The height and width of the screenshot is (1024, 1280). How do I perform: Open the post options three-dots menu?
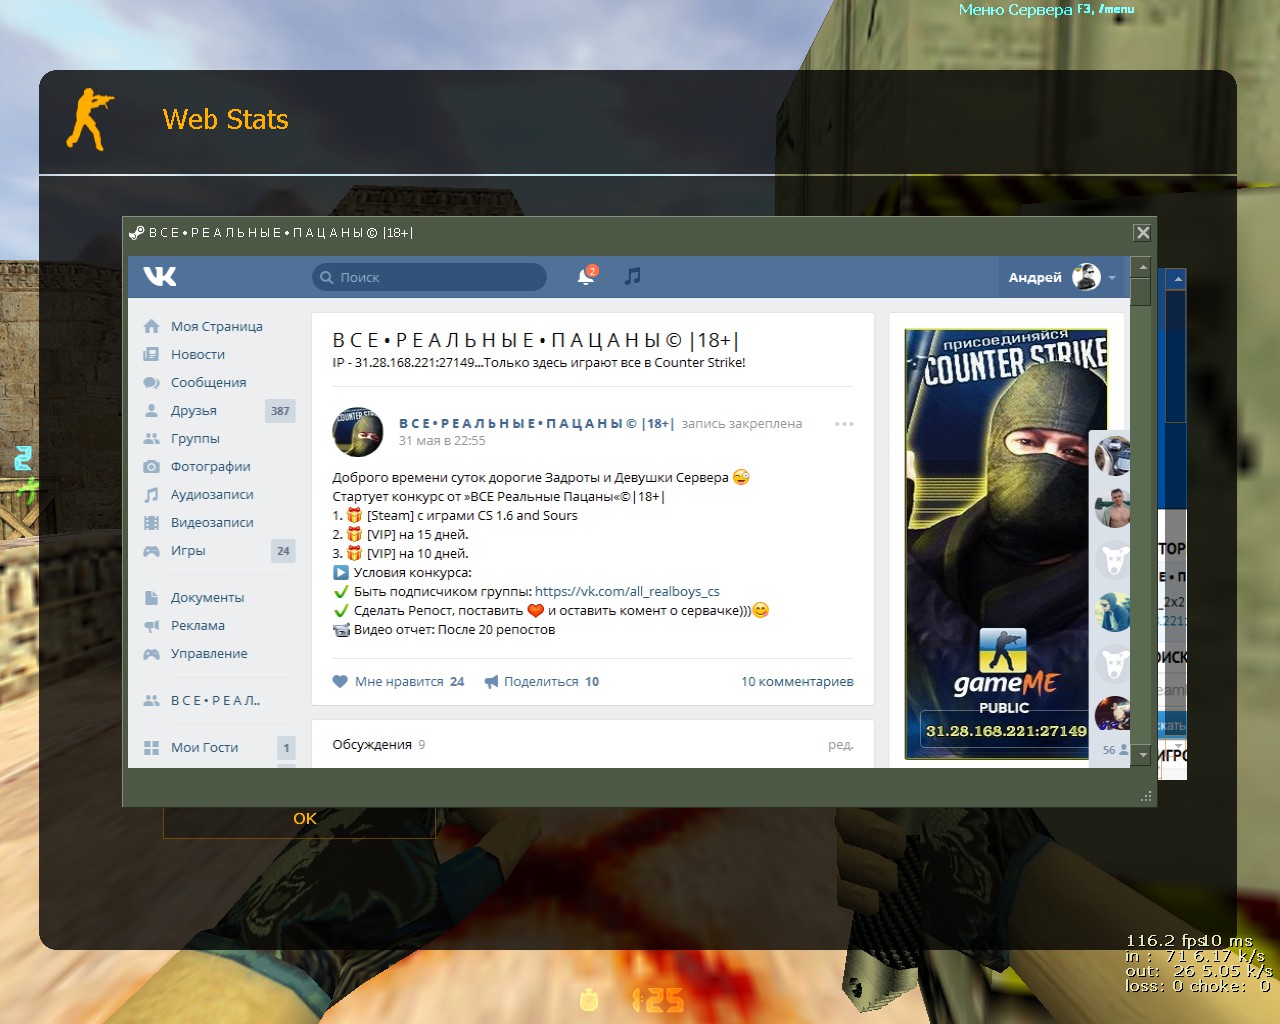[844, 424]
